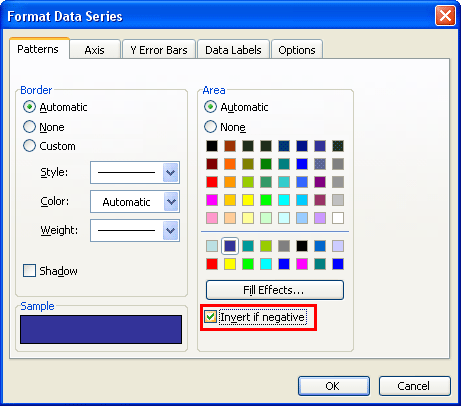
Task: Confirm with the OK button
Action: point(334,386)
